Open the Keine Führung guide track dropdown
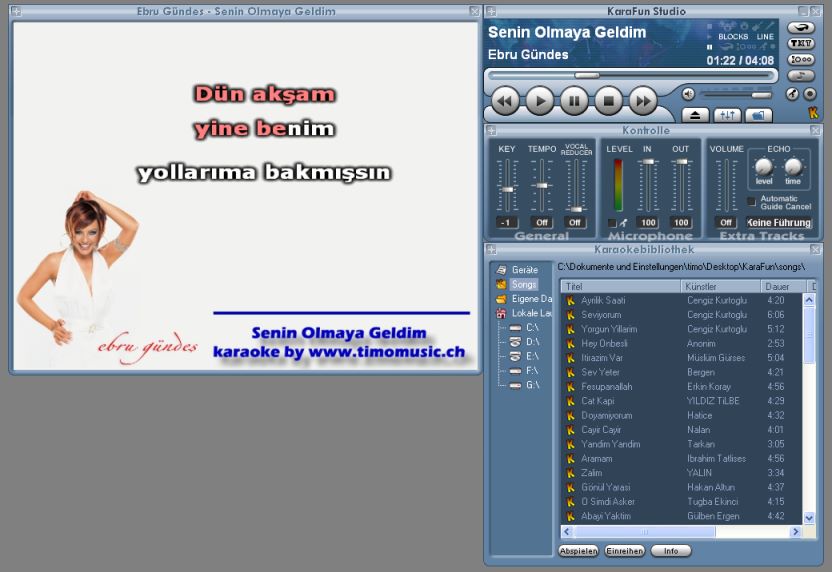The height and width of the screenshot is (572, 832). (779, 222)
